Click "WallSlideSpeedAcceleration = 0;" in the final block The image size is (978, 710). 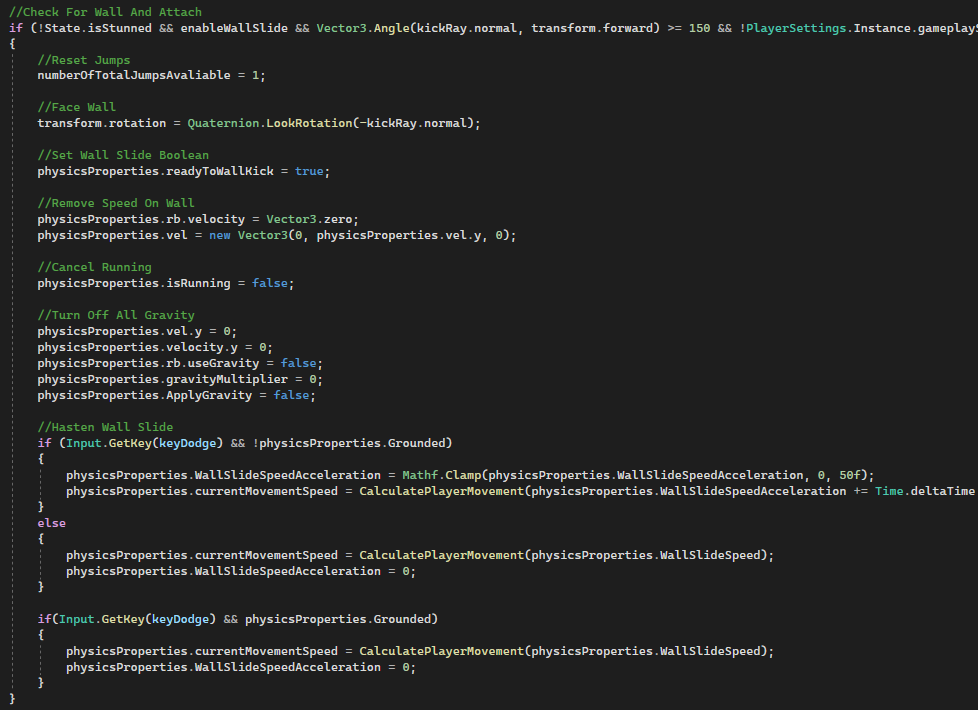305,667
